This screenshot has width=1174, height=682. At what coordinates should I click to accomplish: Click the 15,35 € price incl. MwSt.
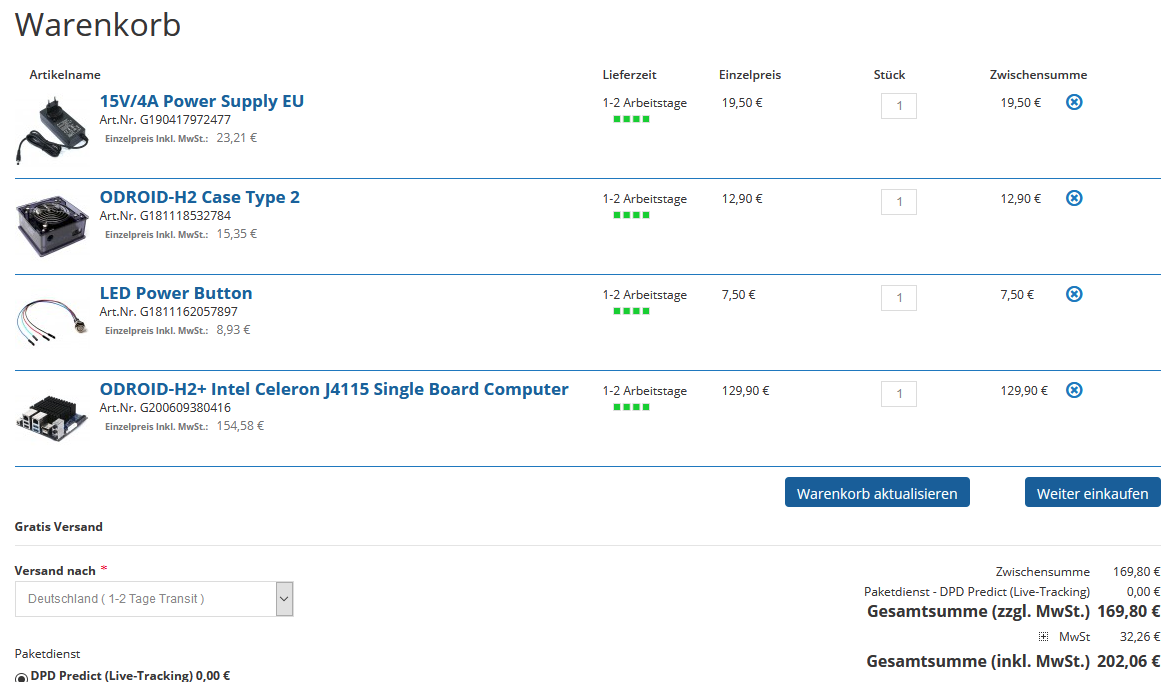(237, 234)
